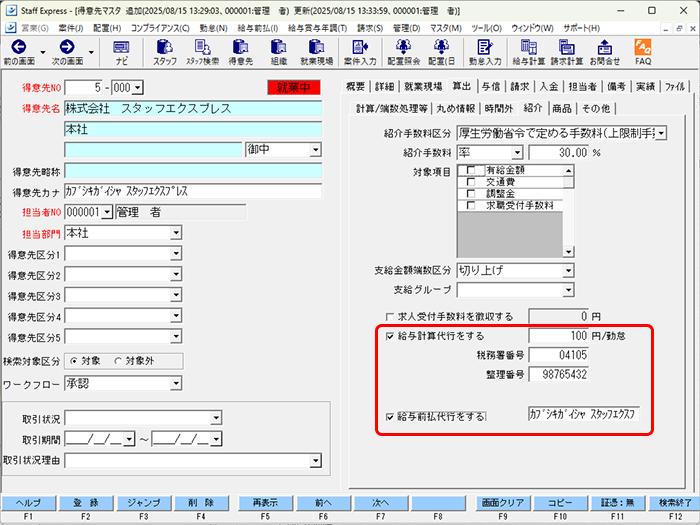Open the 案件(J) menu

tap(71, 28)
